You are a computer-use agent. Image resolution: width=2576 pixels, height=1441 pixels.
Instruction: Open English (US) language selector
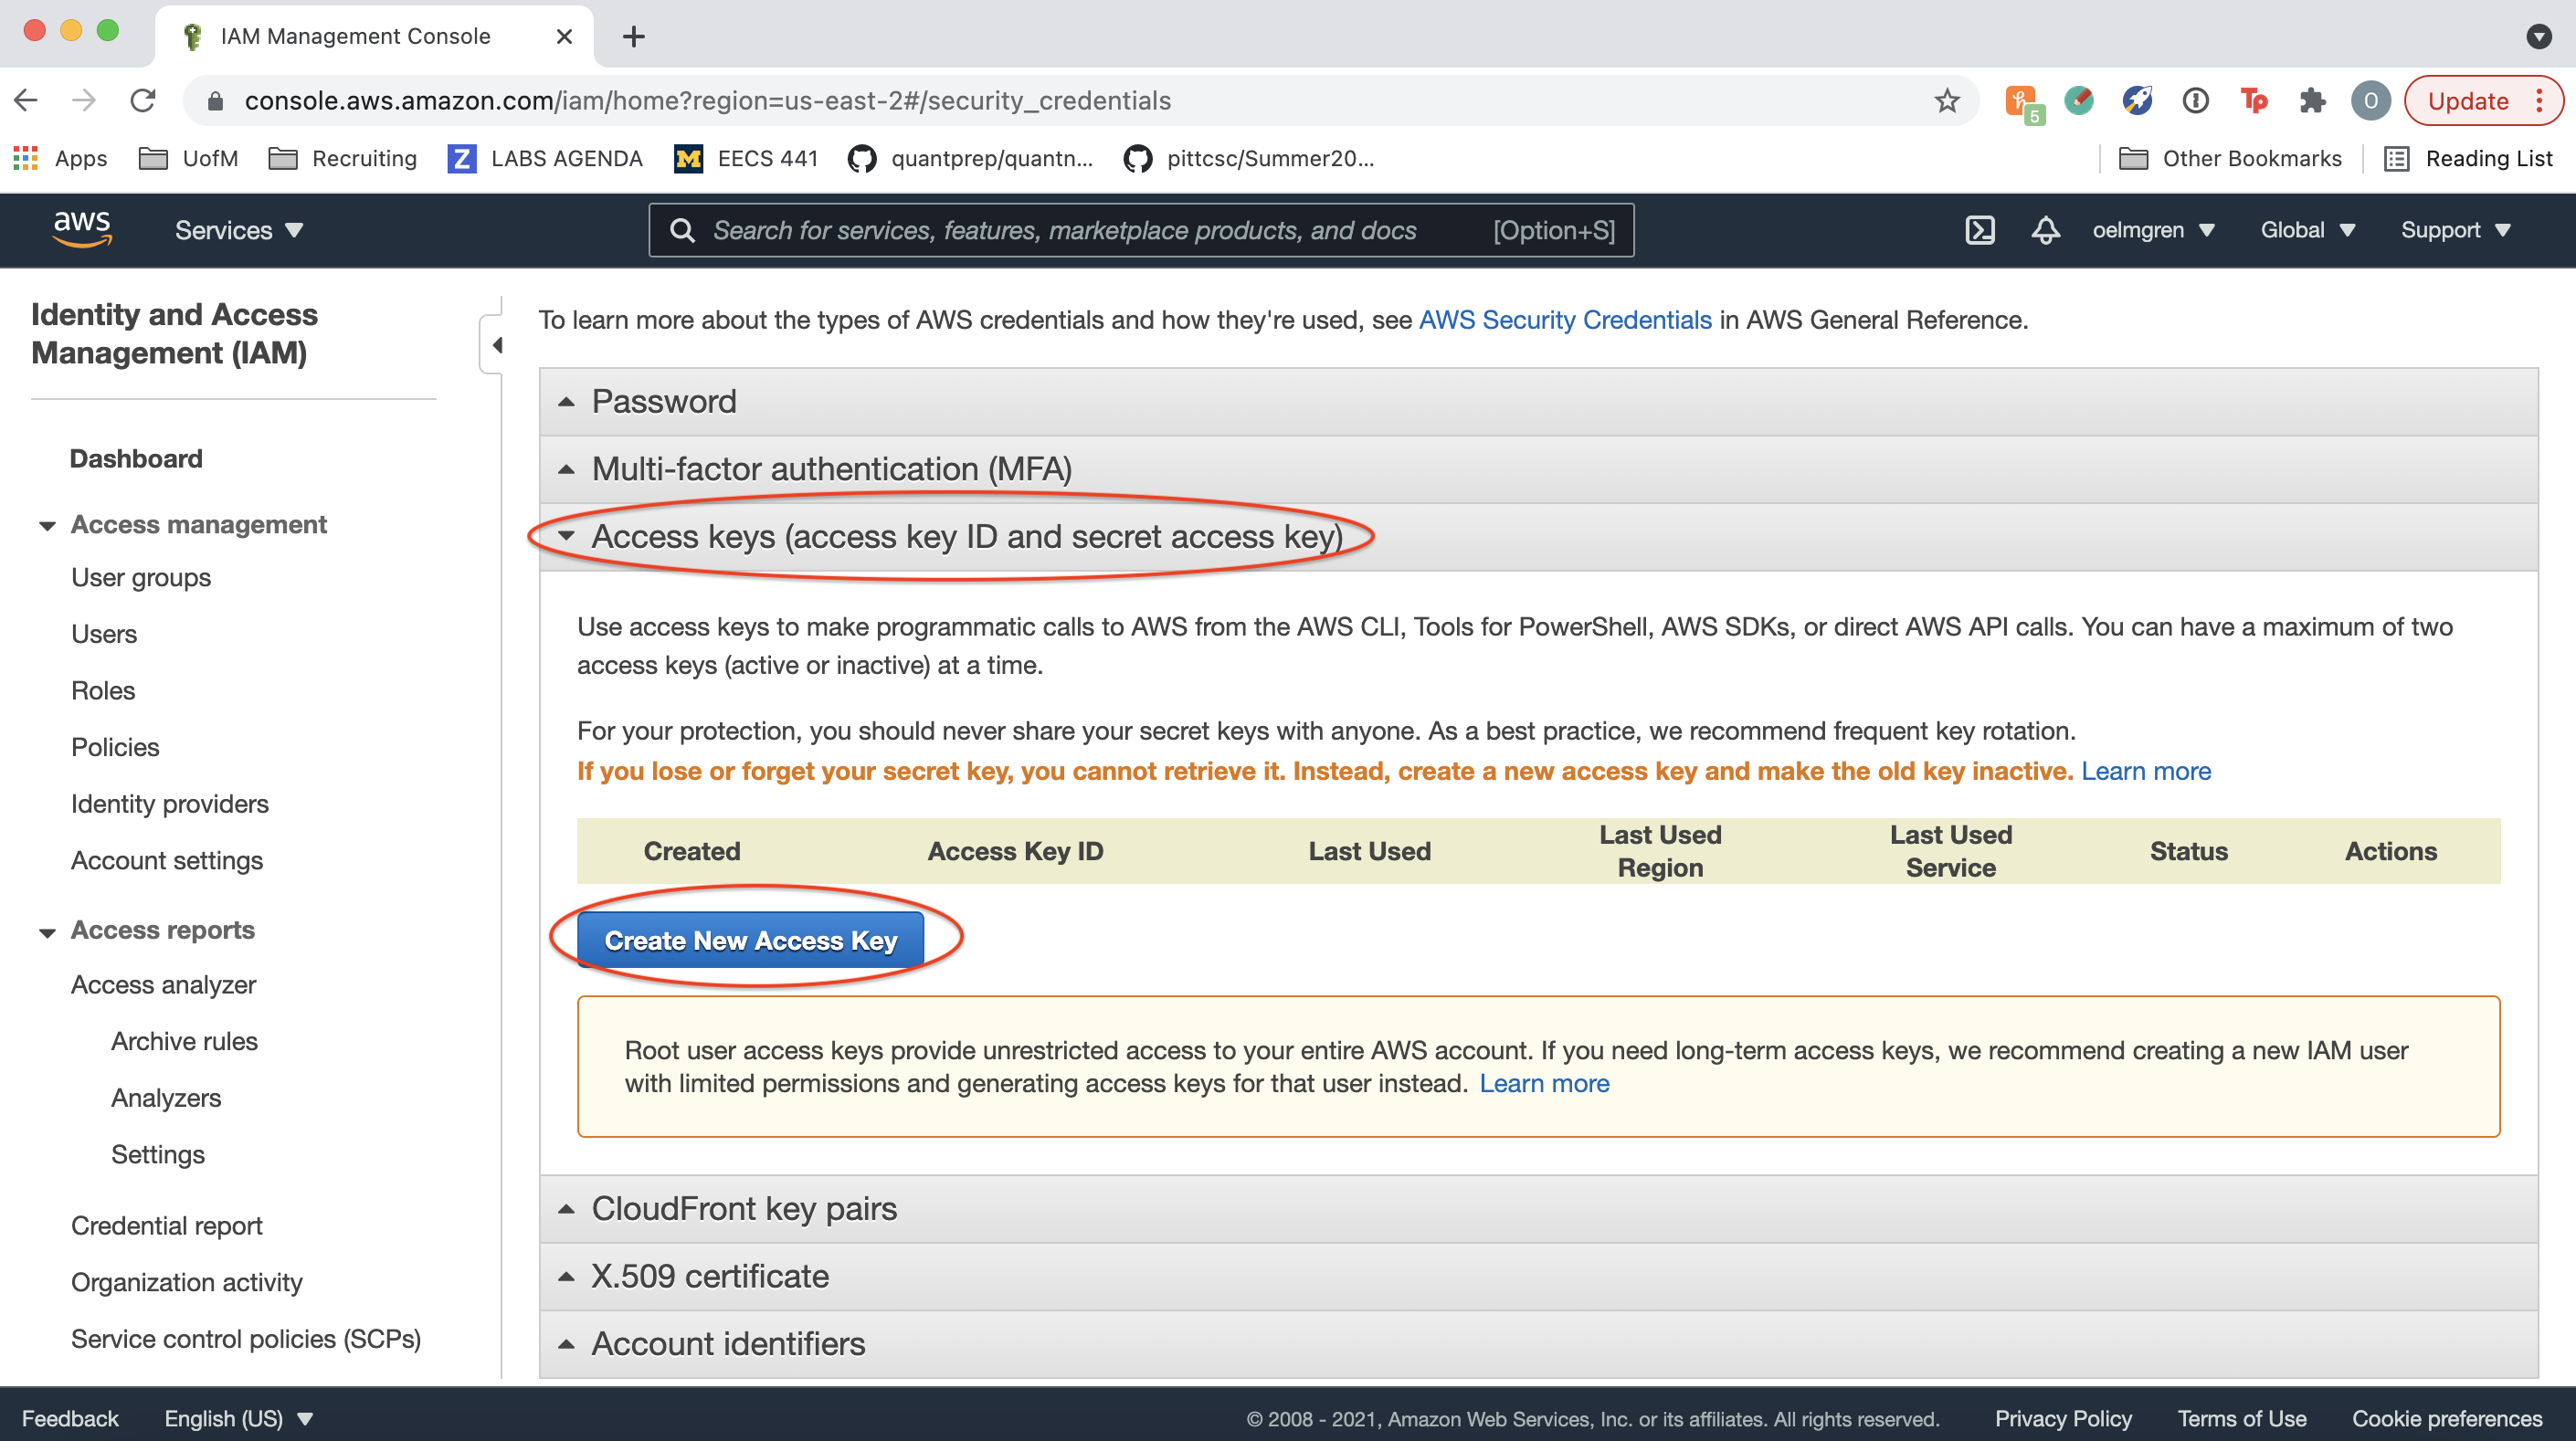click(238, 1418)
